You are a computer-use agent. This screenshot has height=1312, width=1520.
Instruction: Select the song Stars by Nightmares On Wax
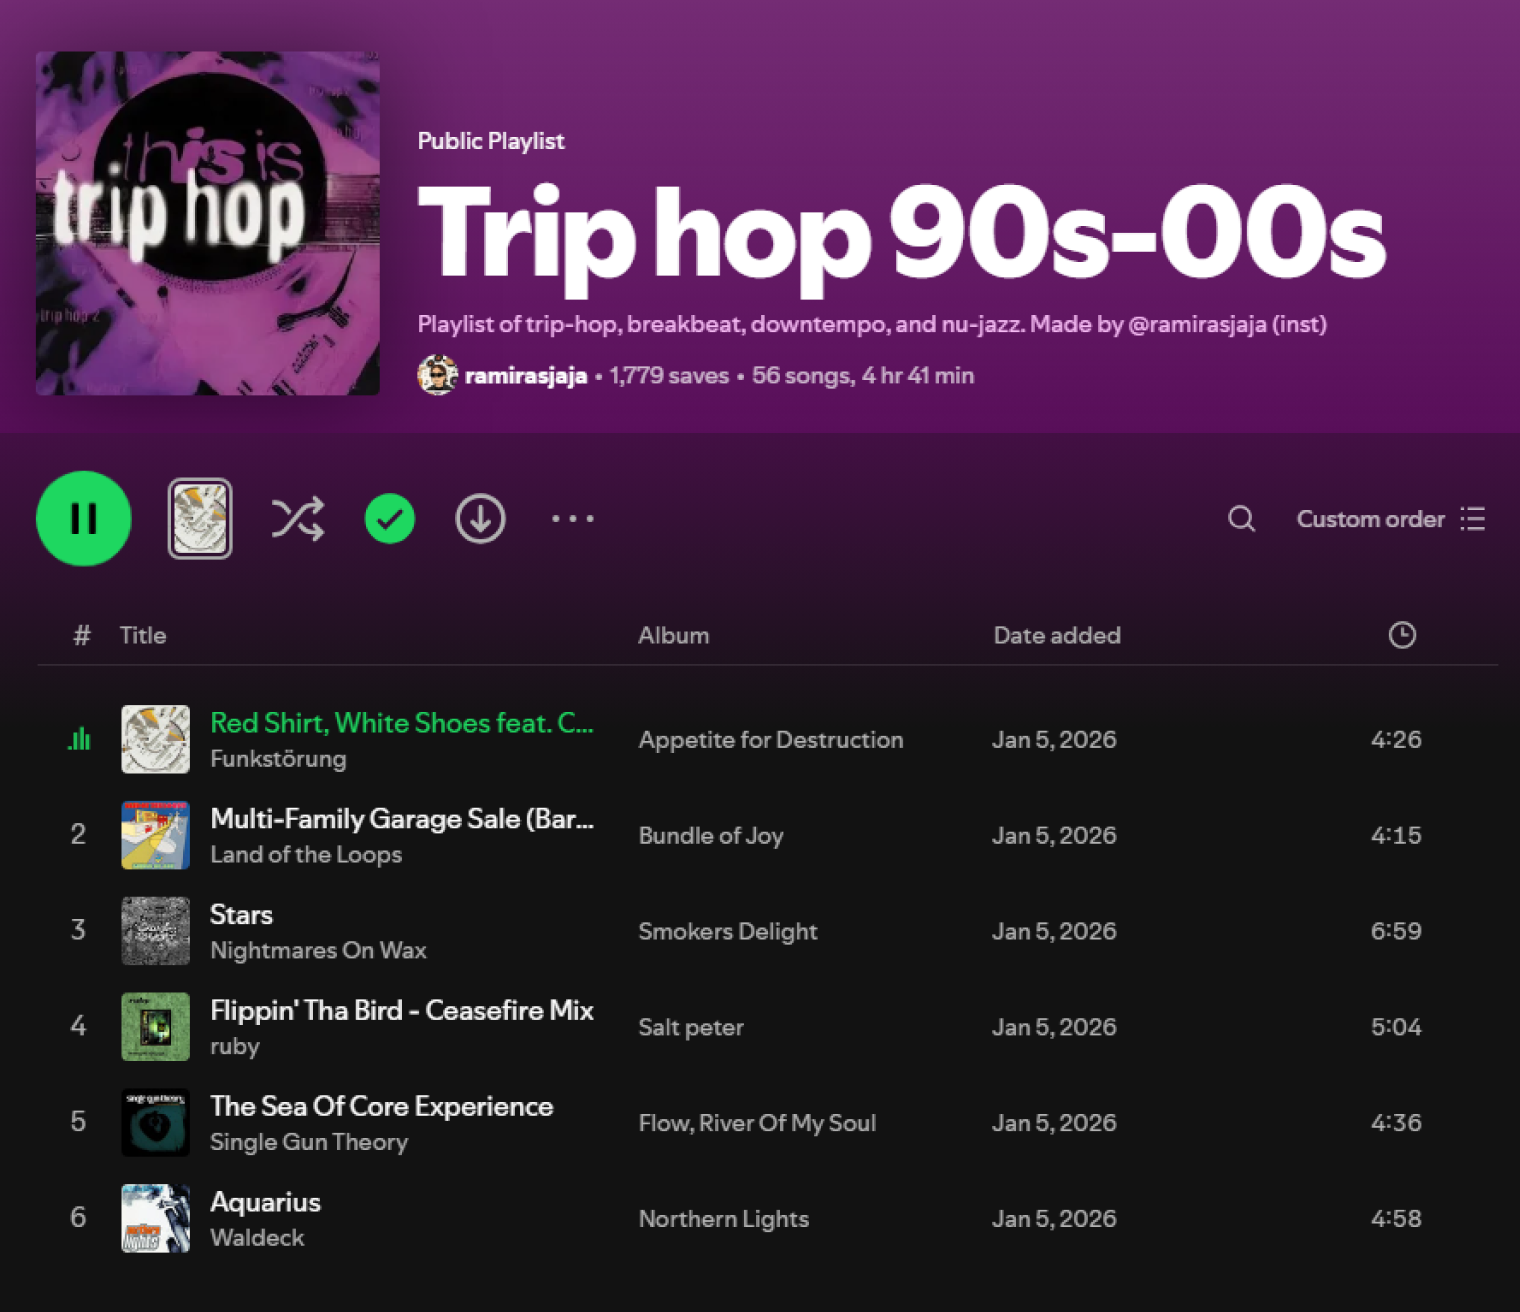[x=241, y=913]
